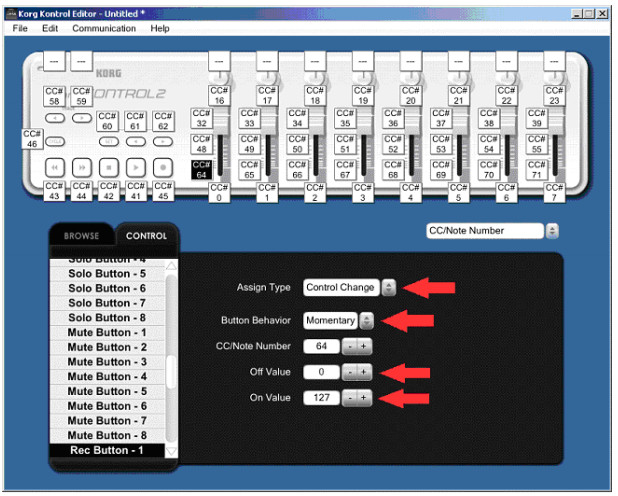This screenshot has height=496, width=618.
Task: Open the File menu
Action: (x=20, y=28)
